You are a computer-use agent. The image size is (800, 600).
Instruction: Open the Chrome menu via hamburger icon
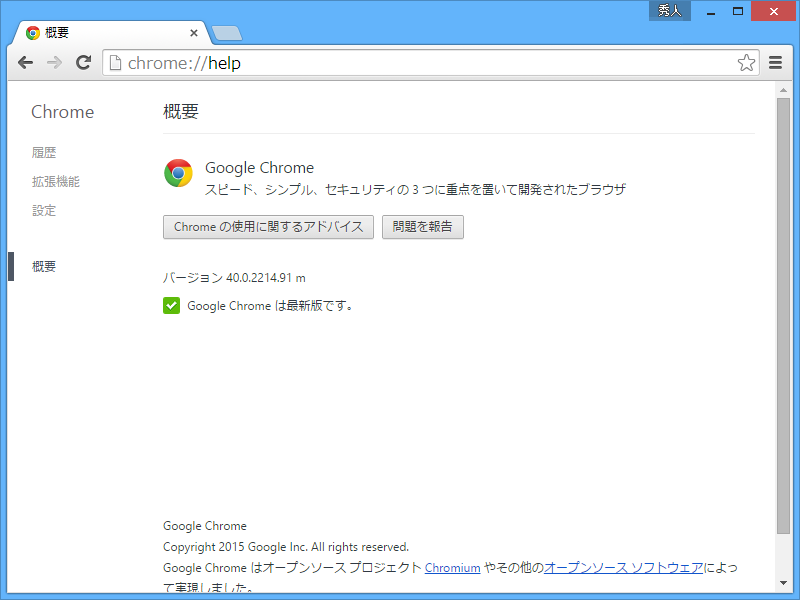tap(775, 62)
